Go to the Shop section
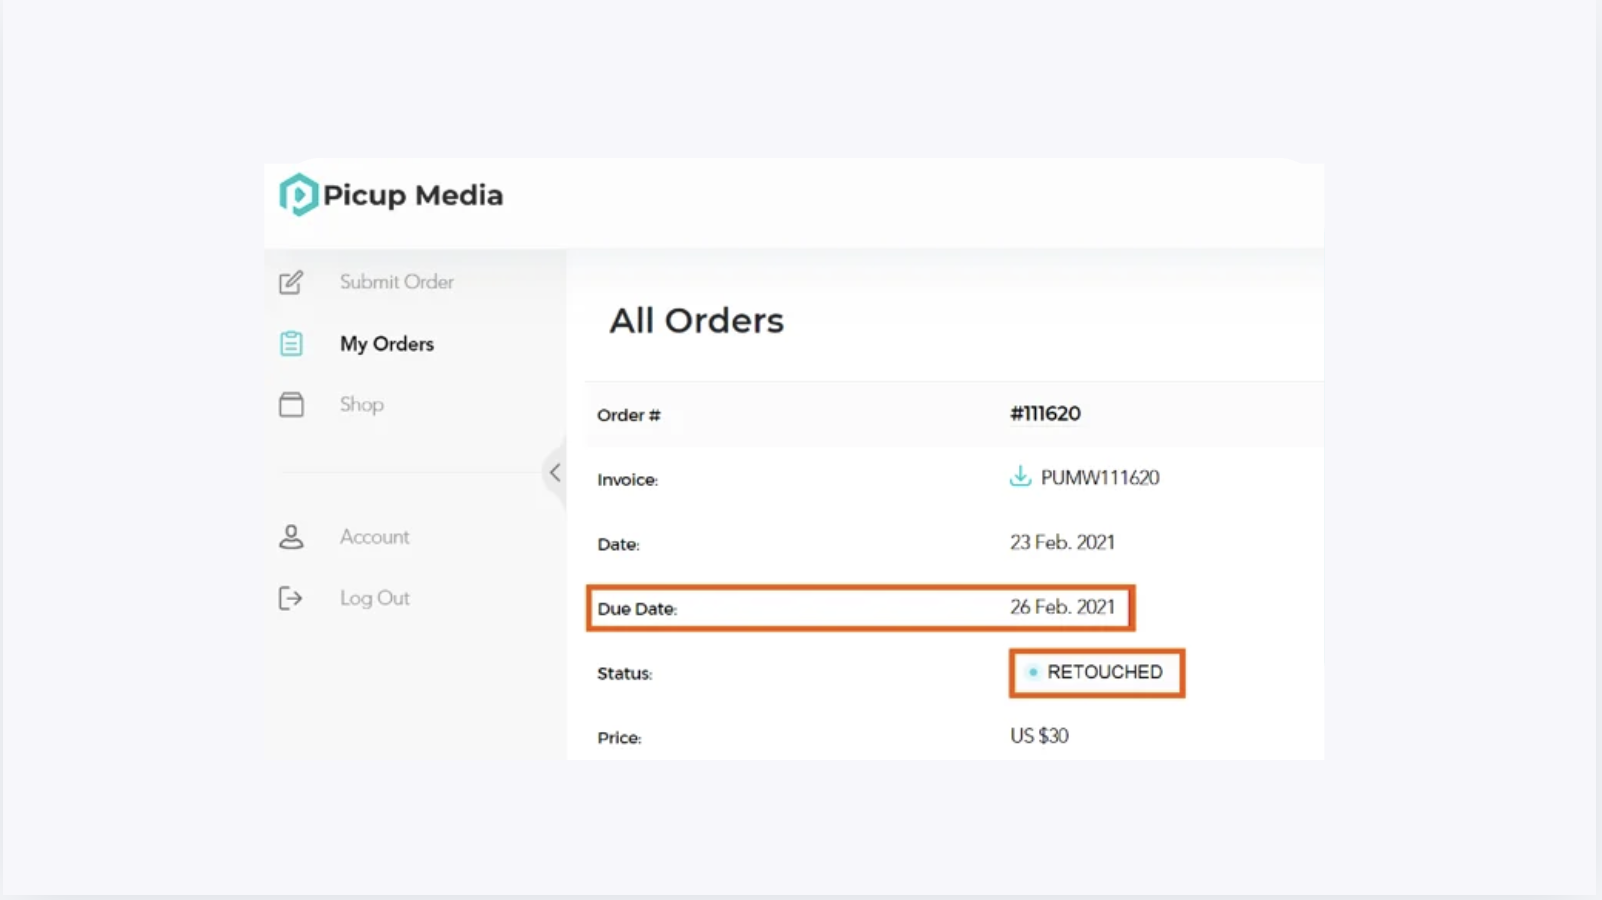1602x900 pixels. 361,404
